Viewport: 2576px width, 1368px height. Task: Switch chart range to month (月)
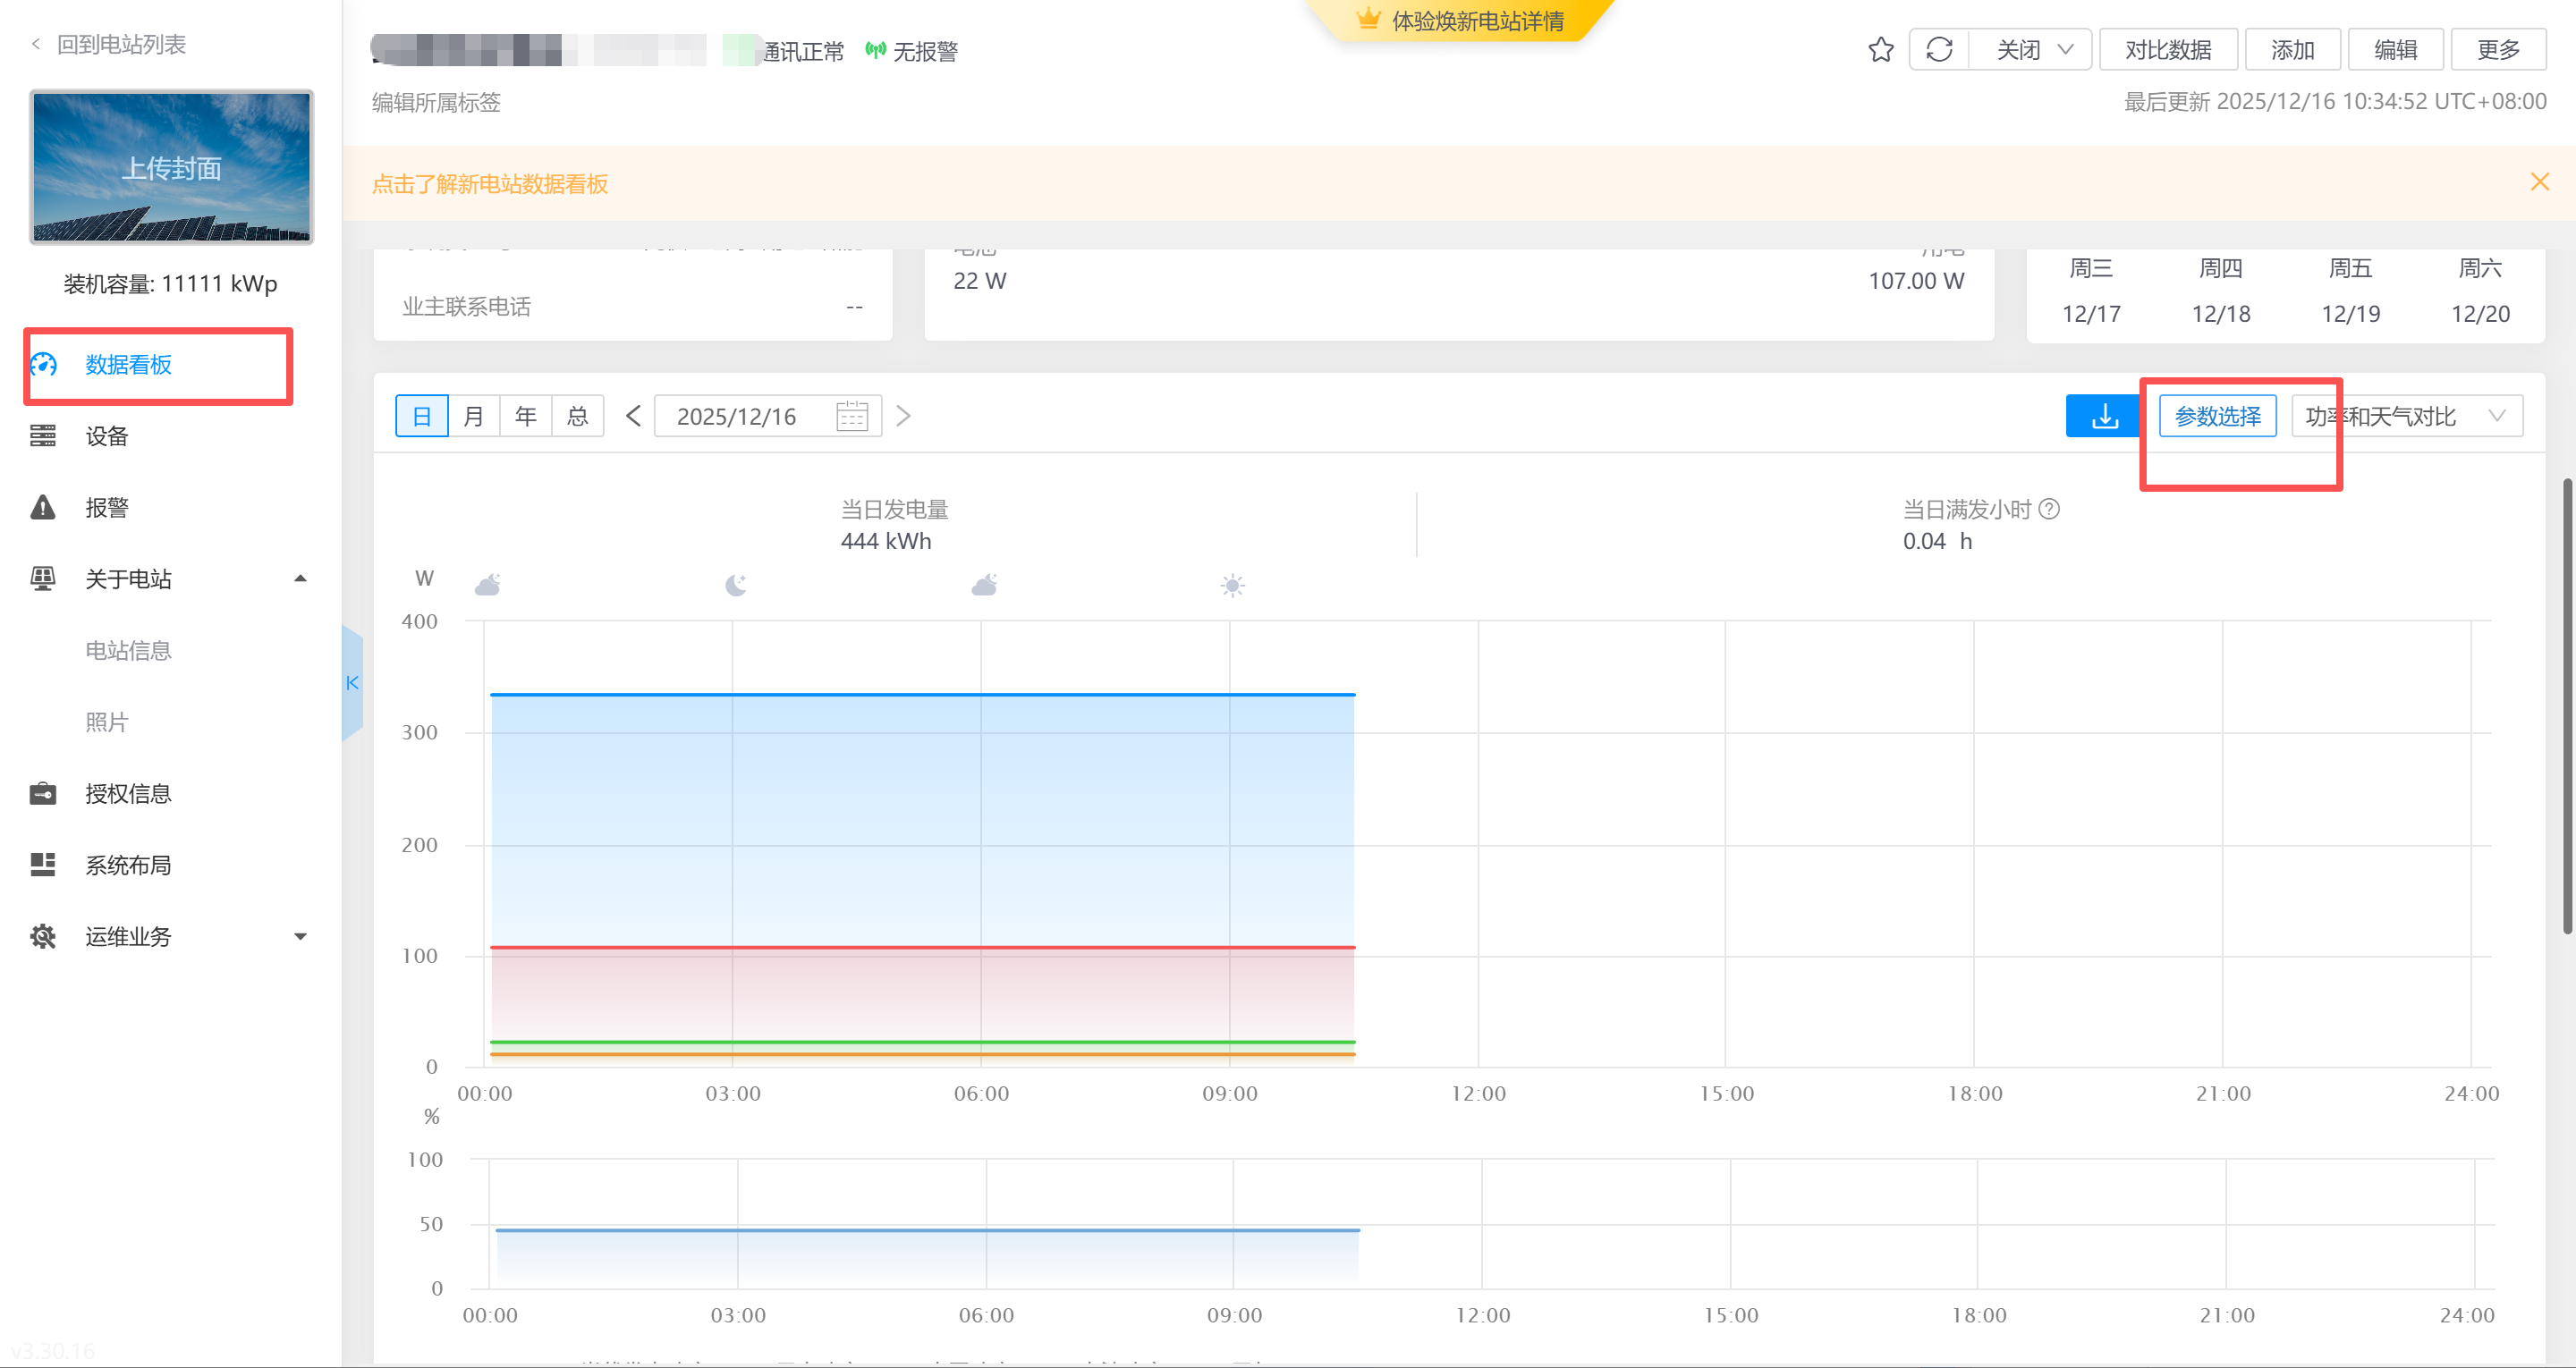pyautogui.click(x=474, y=416)
